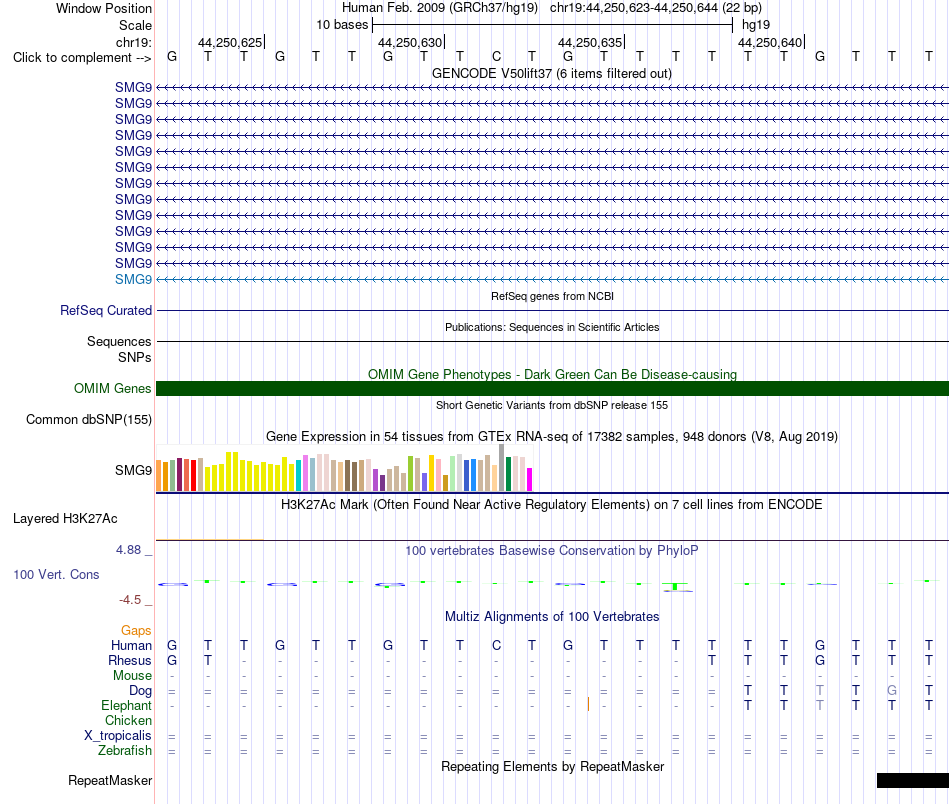Click the 'Click to complement -->' label
This screenshot has height=804, width=950.
(x=82, y=58)
